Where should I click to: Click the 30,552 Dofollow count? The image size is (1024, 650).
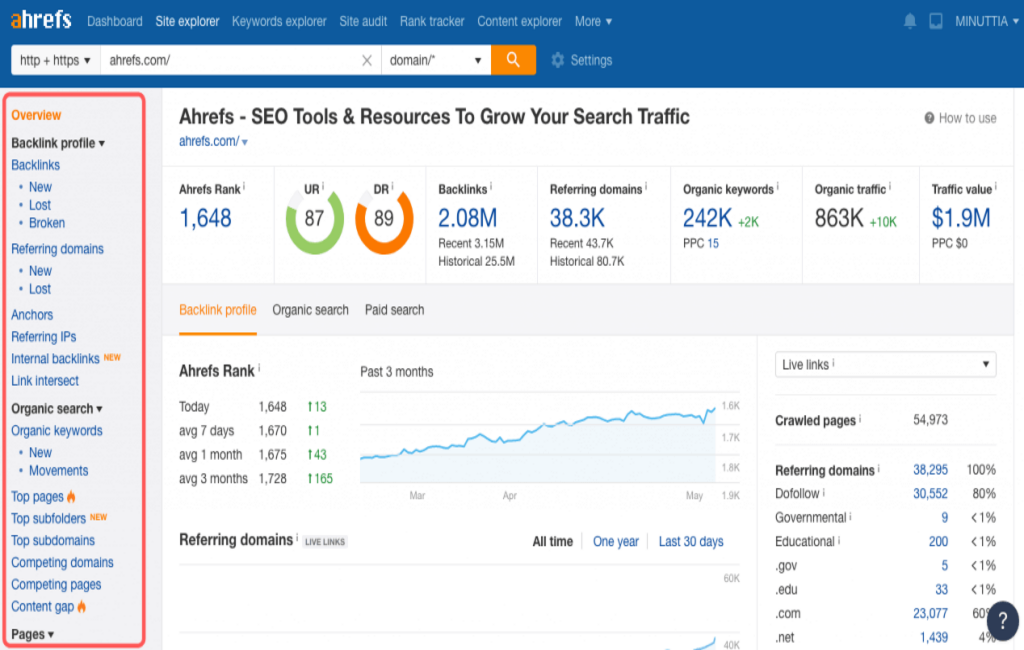pyautogui.click(x=930, y=494)
